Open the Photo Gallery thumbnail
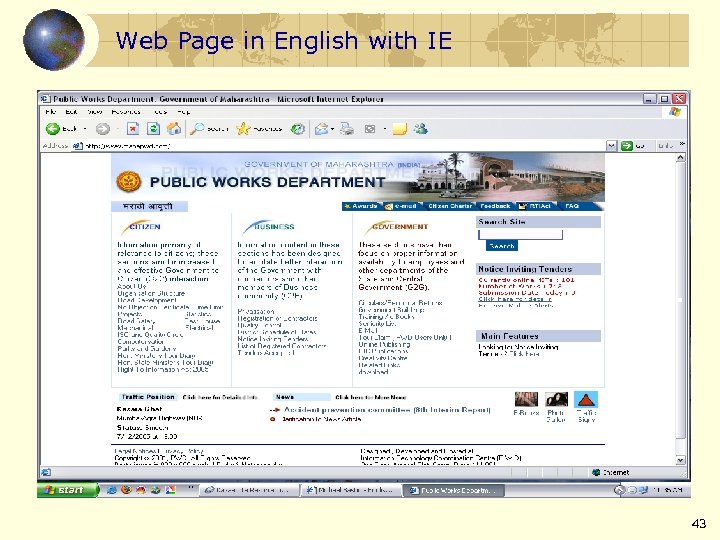 pyautogui.click(x=556, y=399)
